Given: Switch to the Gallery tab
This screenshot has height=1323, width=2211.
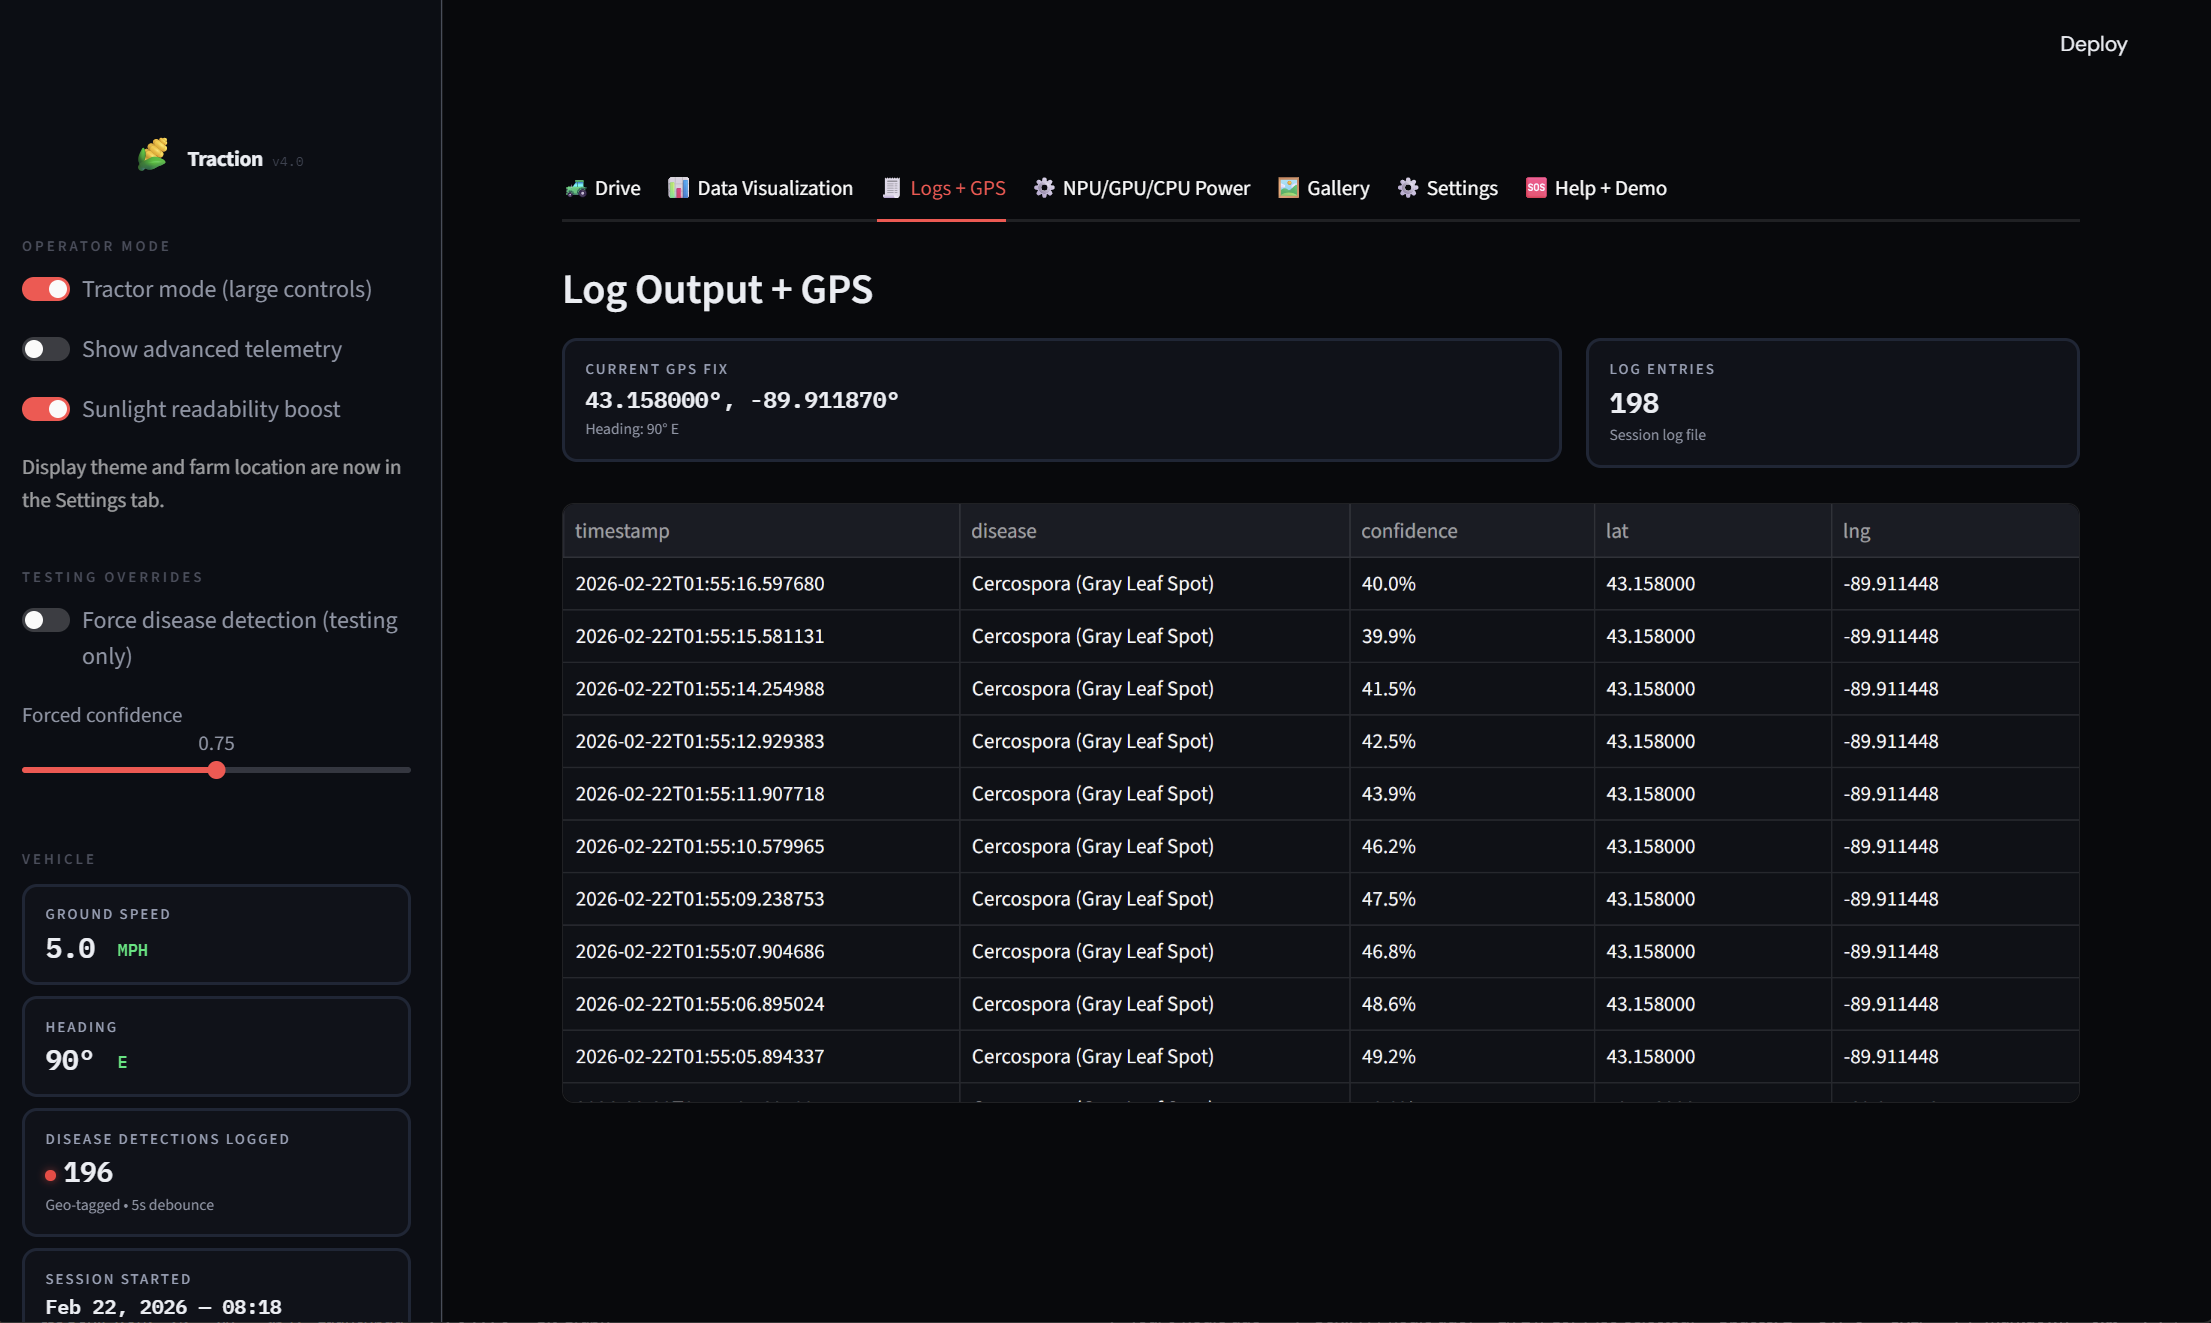Looking at the screenshot, I should (1337, 188).
